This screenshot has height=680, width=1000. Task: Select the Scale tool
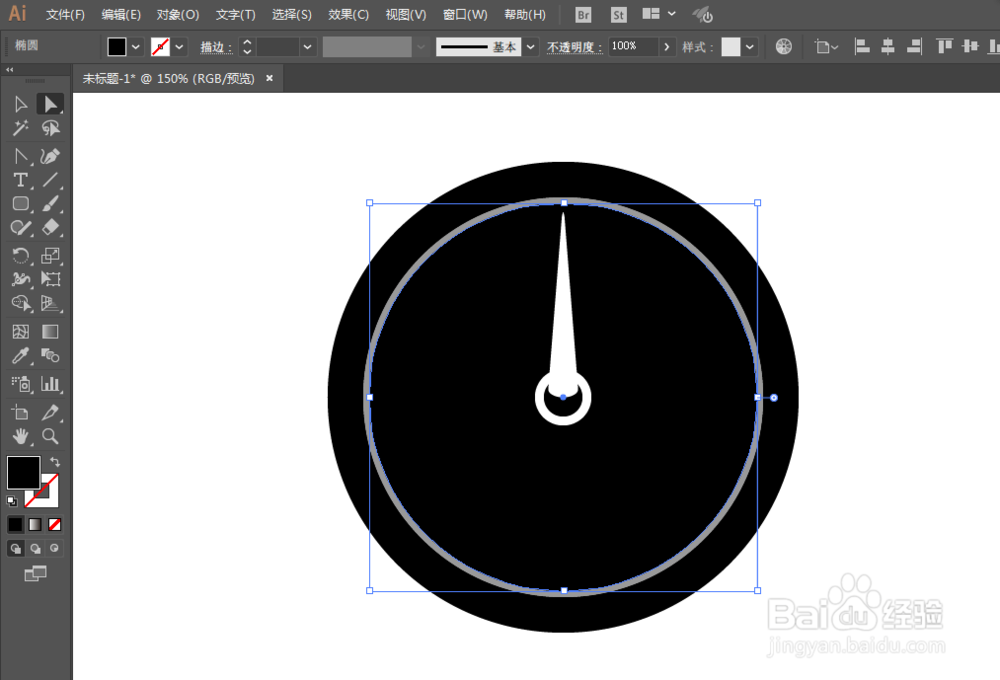coord(50,255)
